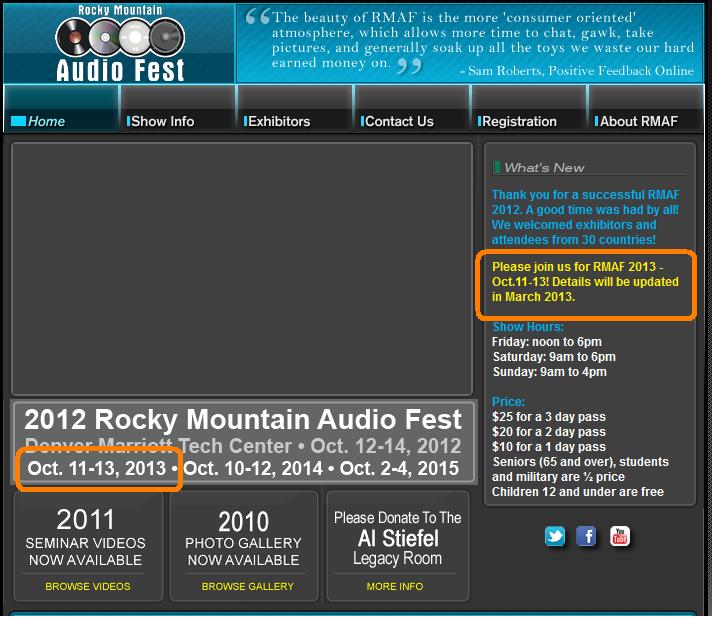Click the 2012 Rocky Mountain Audio Fest title

[x=243, y=419]
